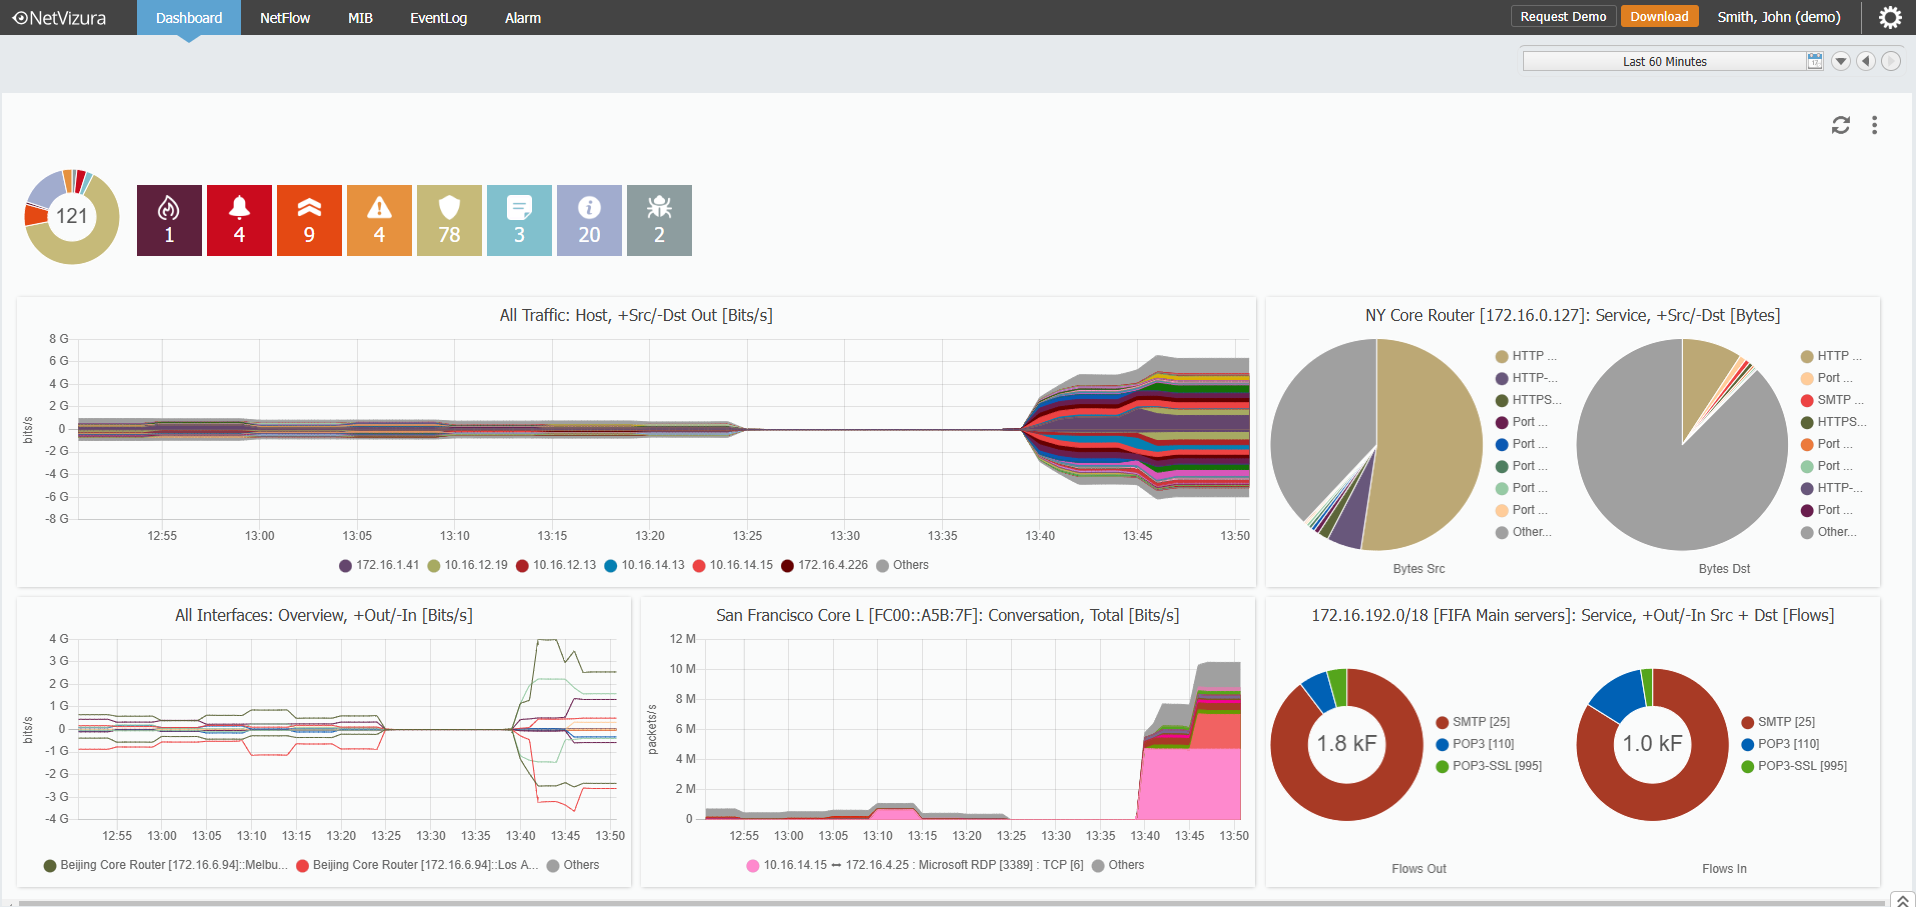
Task: Click the orange Download button
Action: click(1659, 17)
